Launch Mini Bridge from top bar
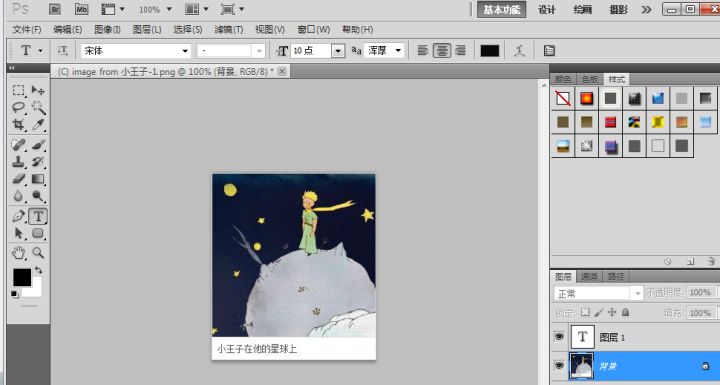This screenshot has height=385, width=720. [x=81, y=9]
